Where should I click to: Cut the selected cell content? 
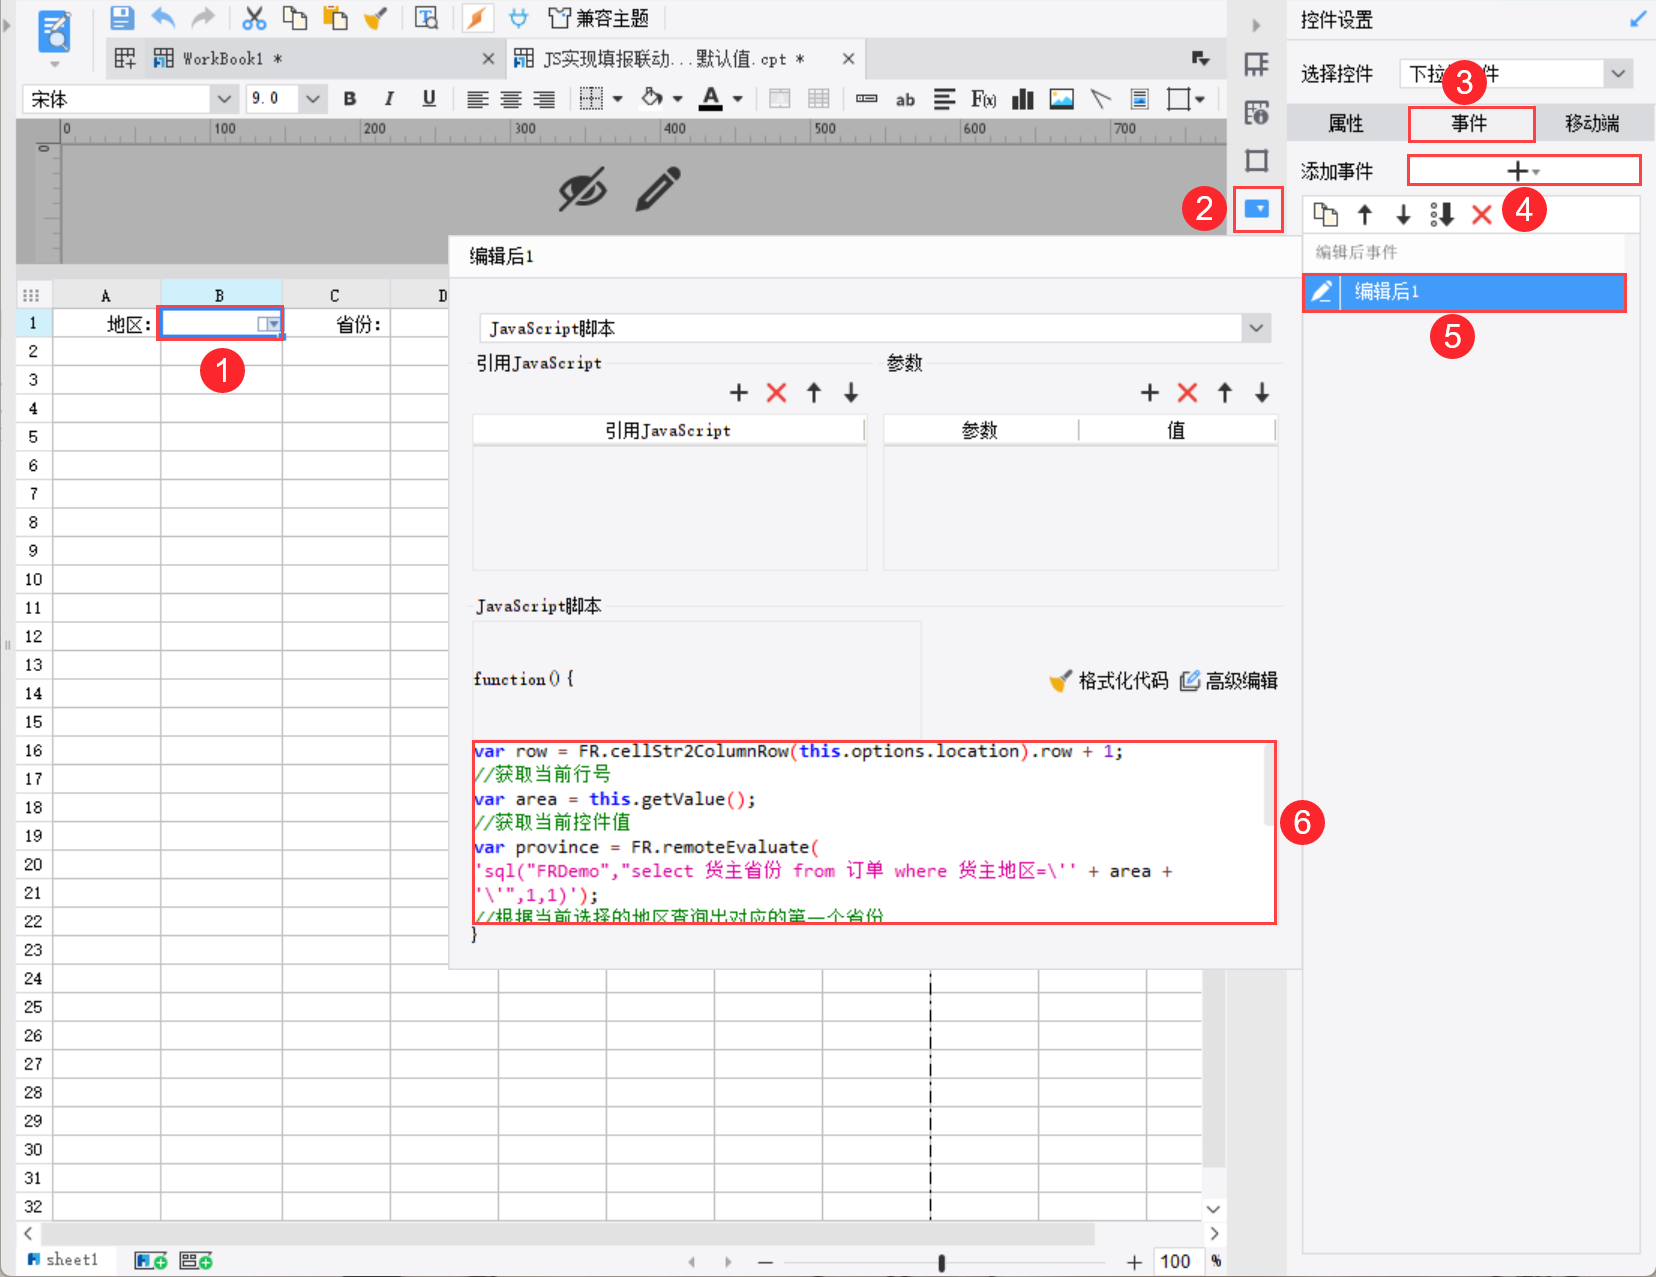pos(254,18)
